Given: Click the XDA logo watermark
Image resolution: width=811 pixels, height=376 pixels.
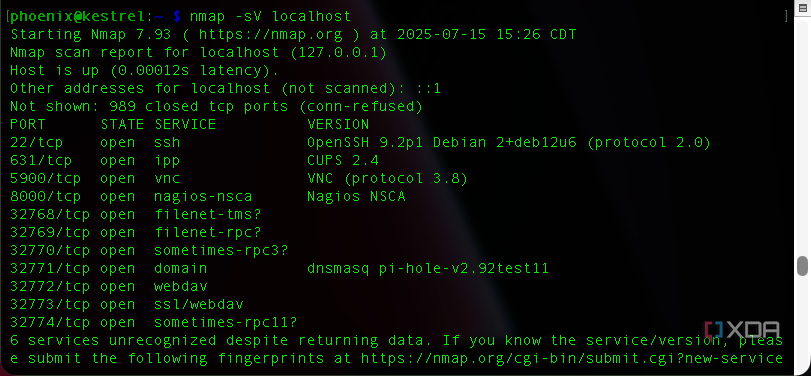Looking at the screenshot, I should (x=742, y=330).
